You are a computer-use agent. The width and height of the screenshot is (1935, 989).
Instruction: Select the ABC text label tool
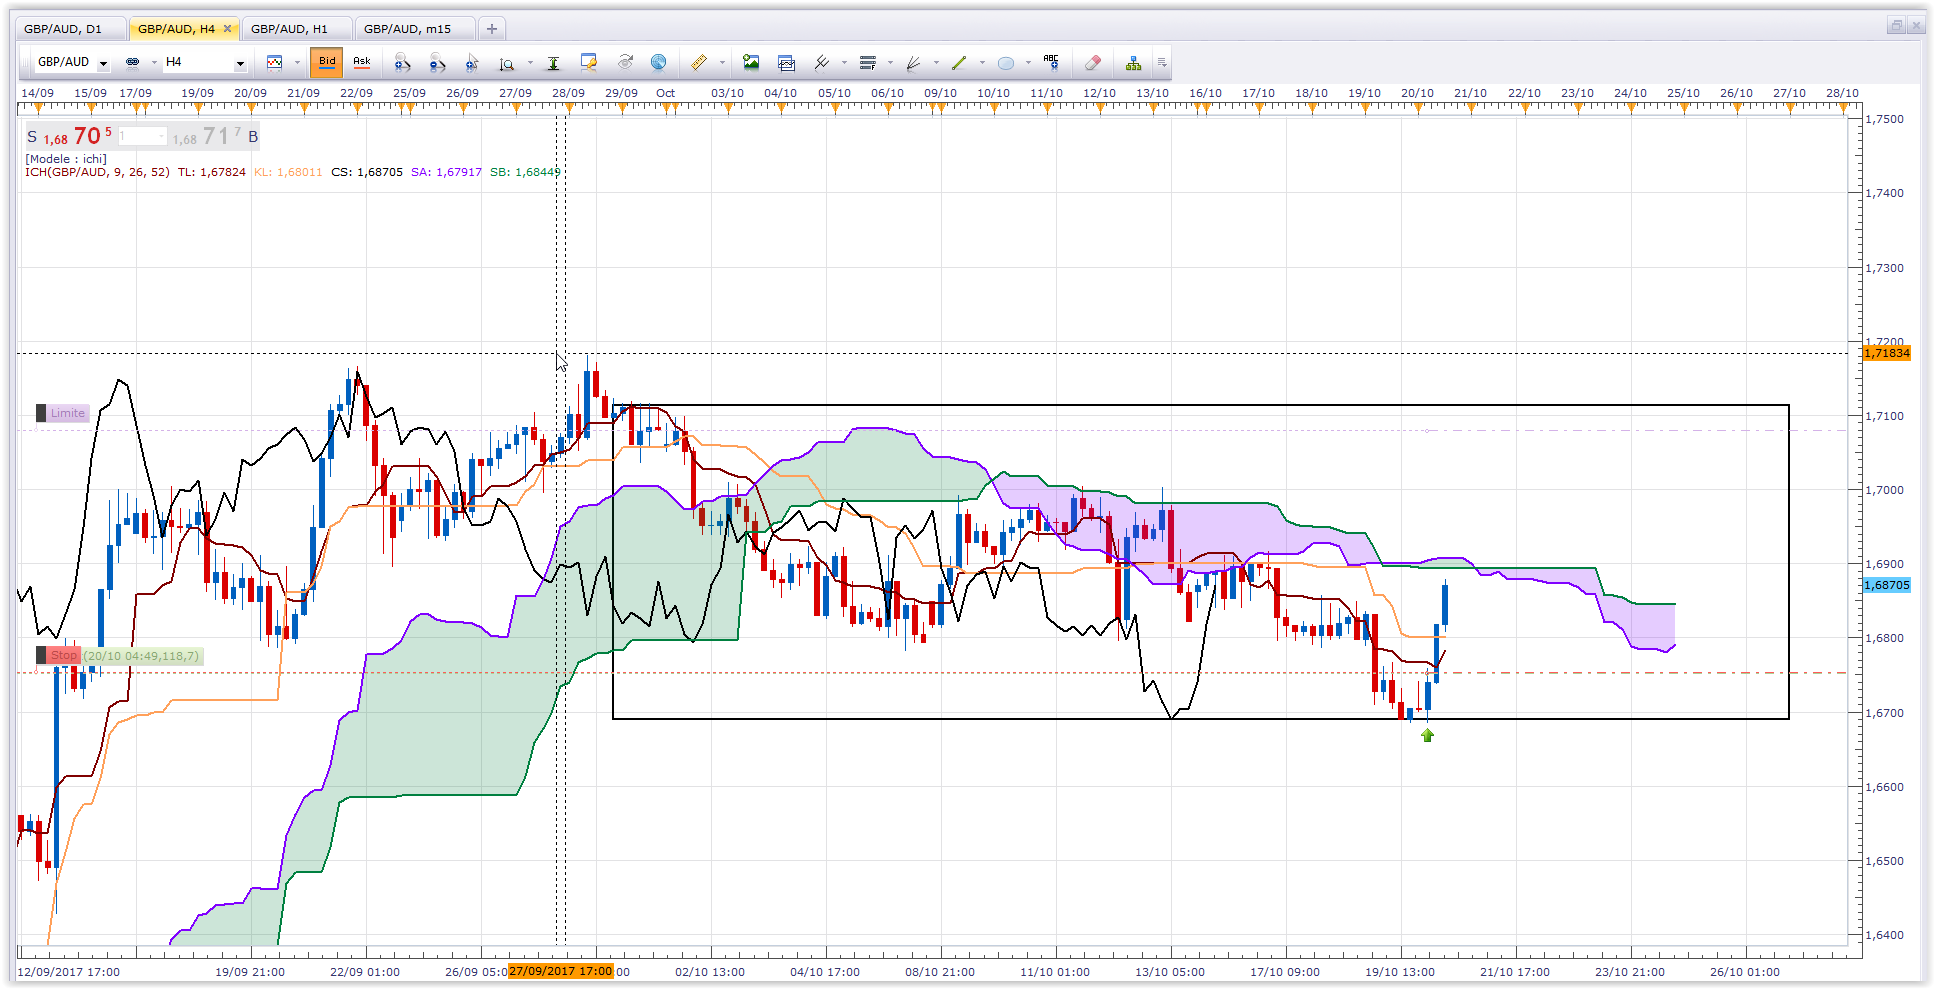pos(1050,62)
